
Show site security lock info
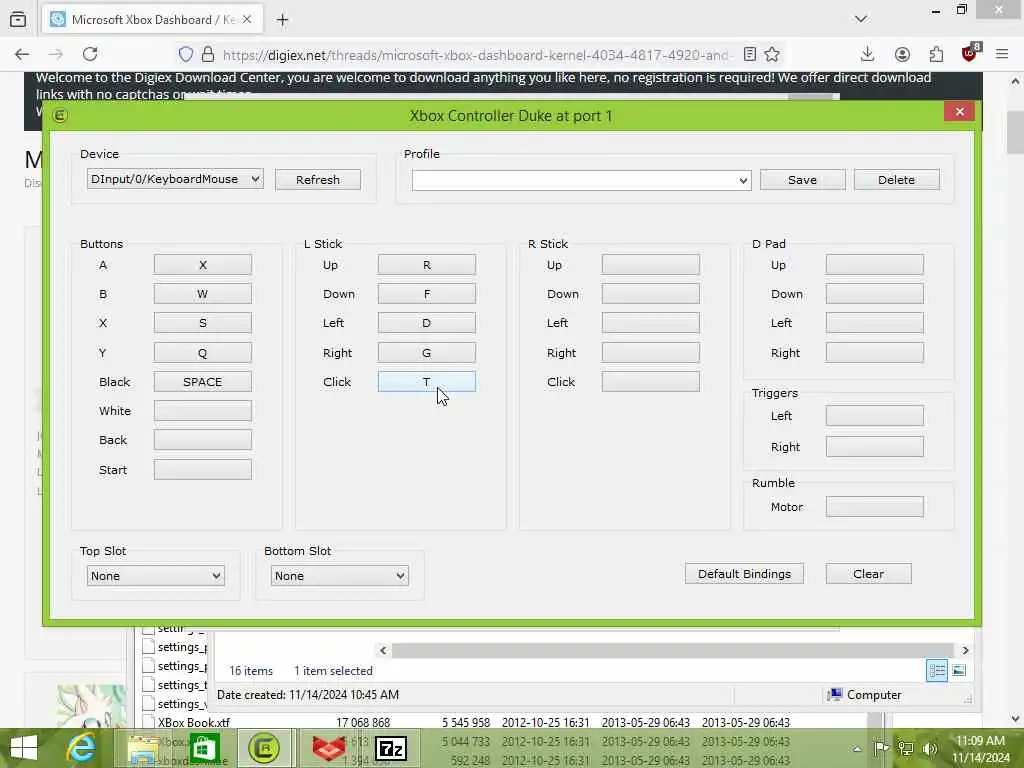pyautogui.click(x=208, y=54)
